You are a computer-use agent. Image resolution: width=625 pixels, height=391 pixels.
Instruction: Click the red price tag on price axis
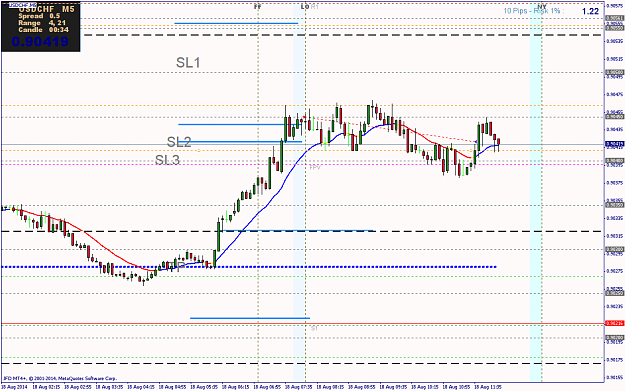[x=615, y=323]
